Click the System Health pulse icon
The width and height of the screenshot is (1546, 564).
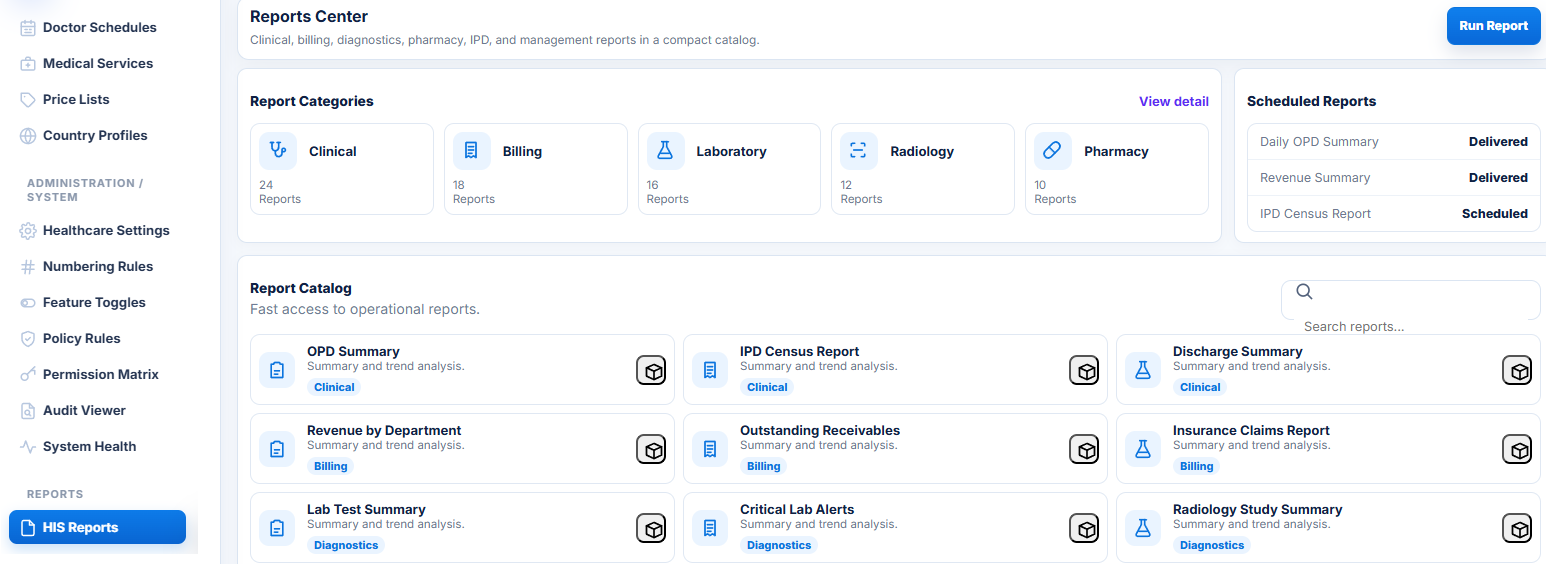(x=28, y=446)
